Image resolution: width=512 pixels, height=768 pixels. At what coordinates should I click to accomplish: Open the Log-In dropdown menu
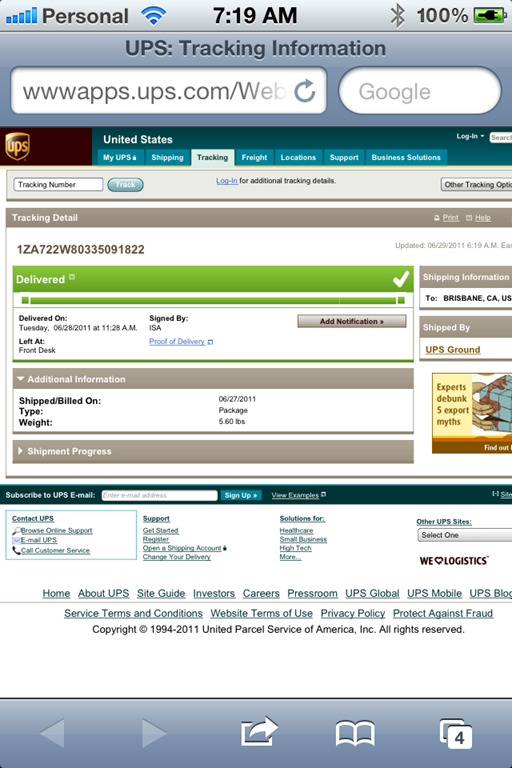coord(470,136)
